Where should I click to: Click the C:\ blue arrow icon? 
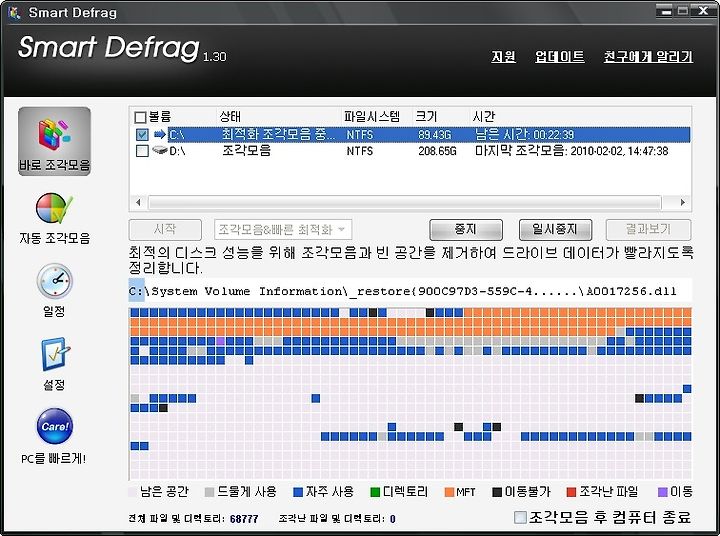159,135
